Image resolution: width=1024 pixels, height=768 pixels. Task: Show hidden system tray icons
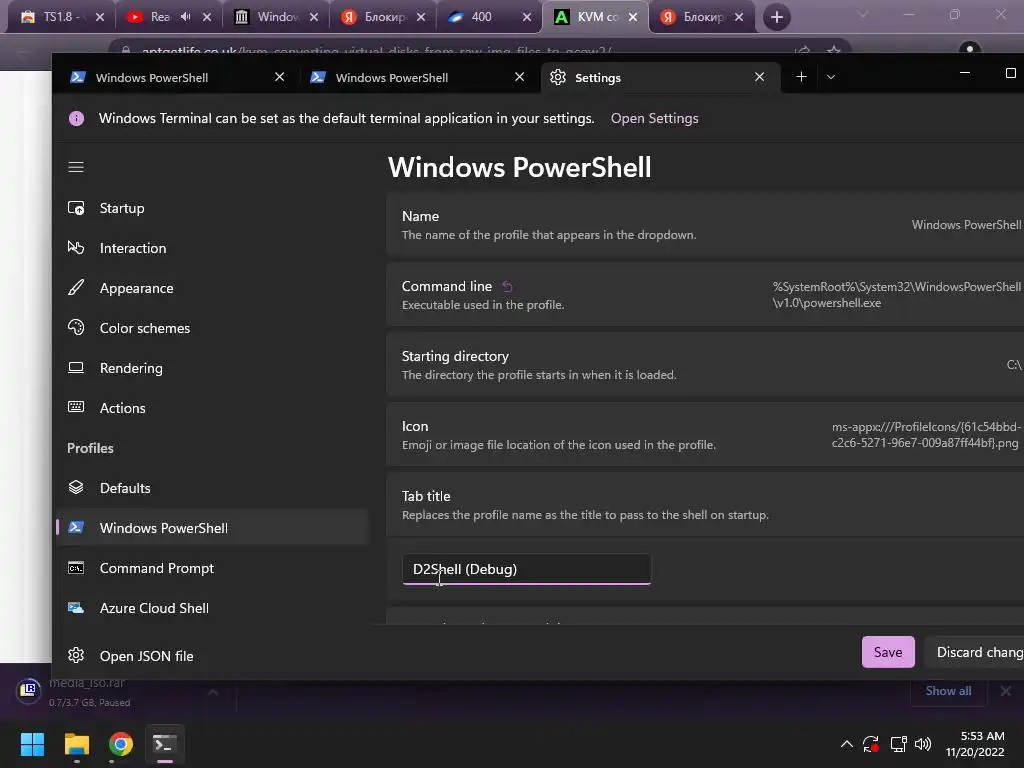pos(846,744)
